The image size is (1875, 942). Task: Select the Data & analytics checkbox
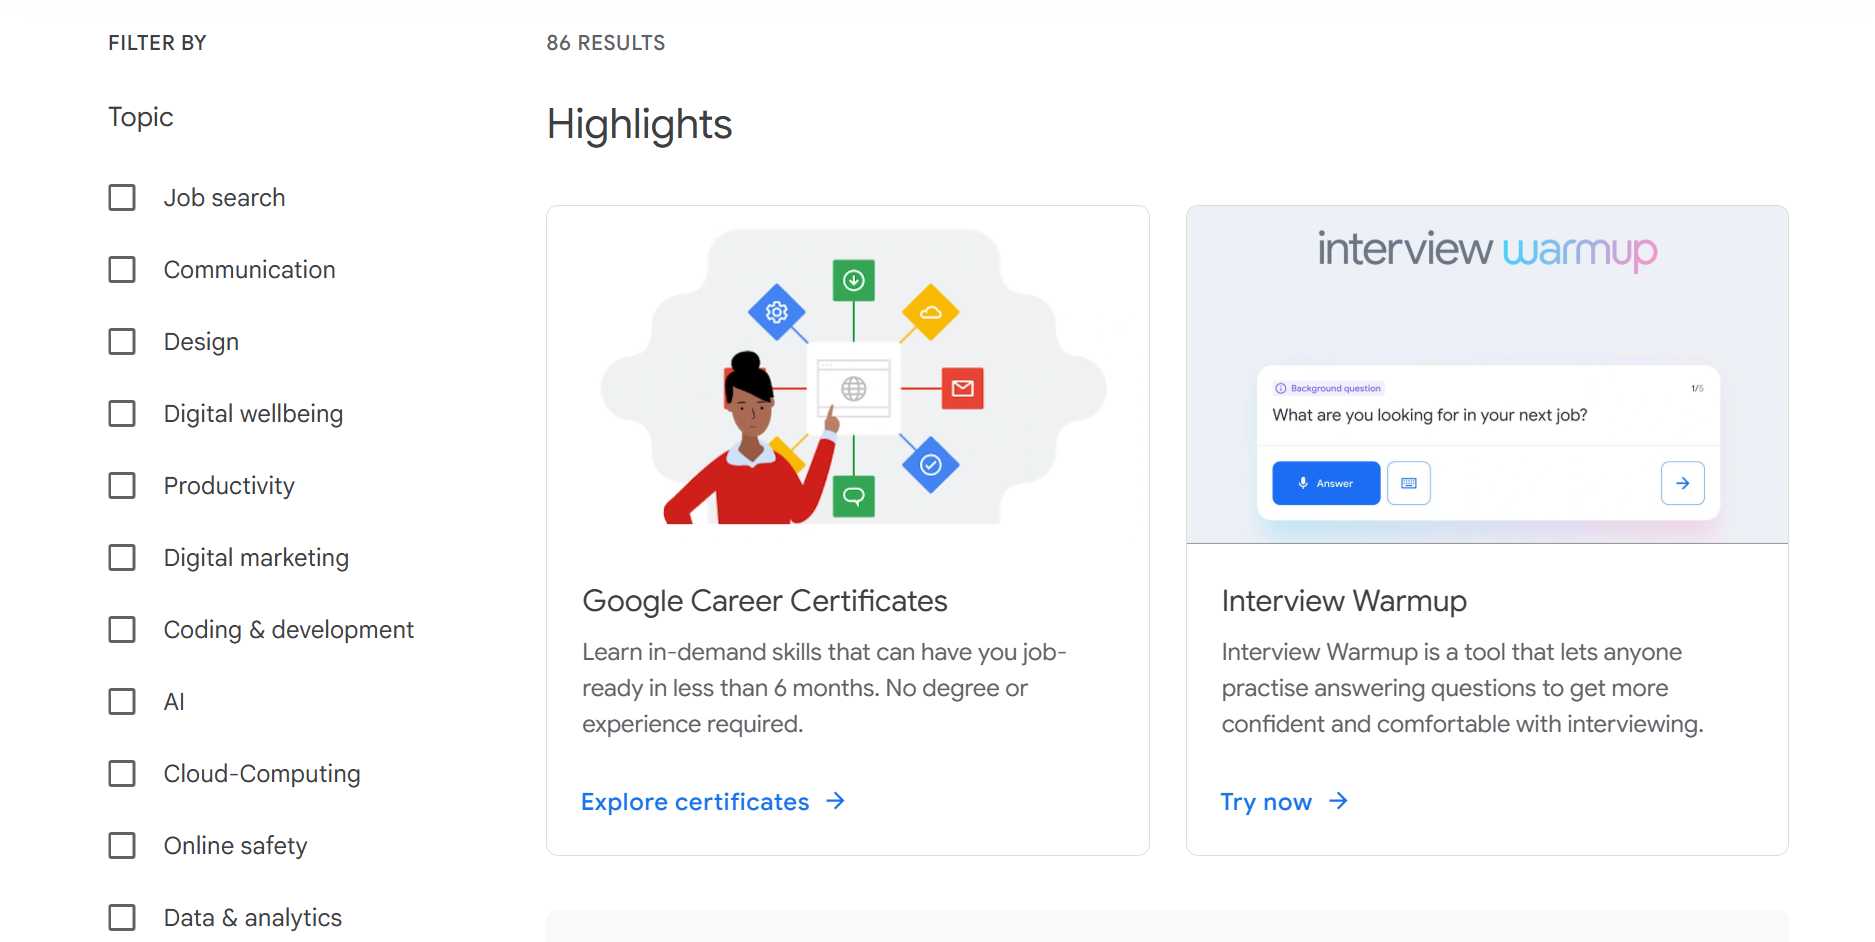pyautogui.click(x=122, y=918)
